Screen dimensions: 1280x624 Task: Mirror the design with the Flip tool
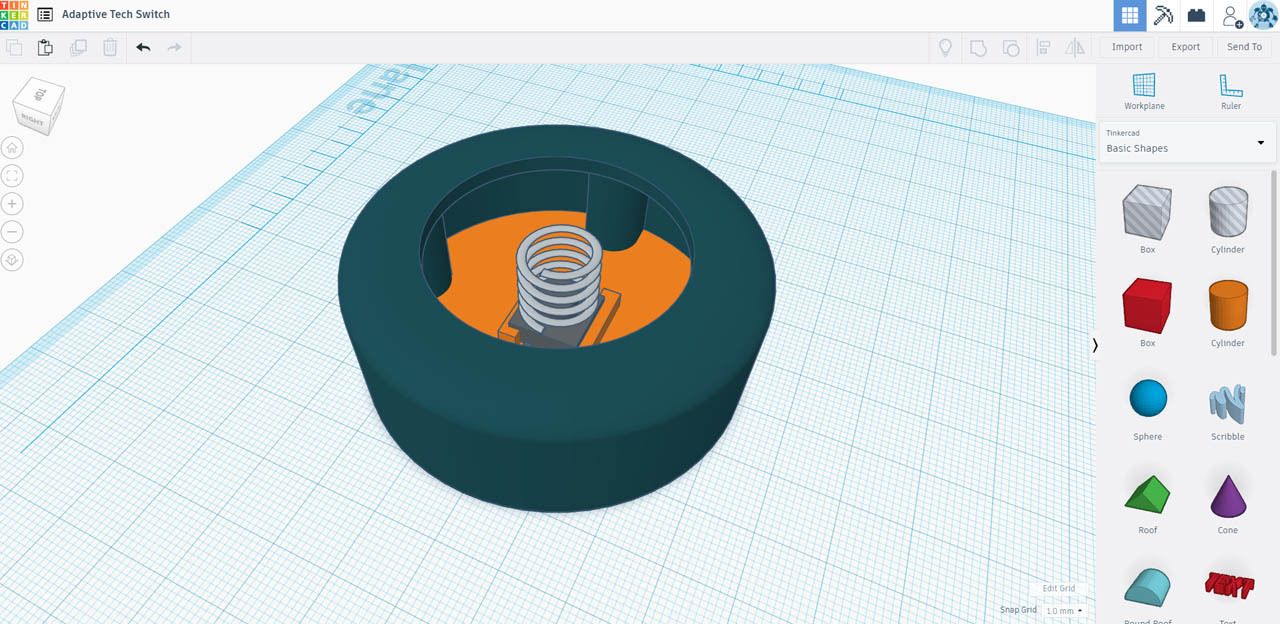(x=1075, y=47)
